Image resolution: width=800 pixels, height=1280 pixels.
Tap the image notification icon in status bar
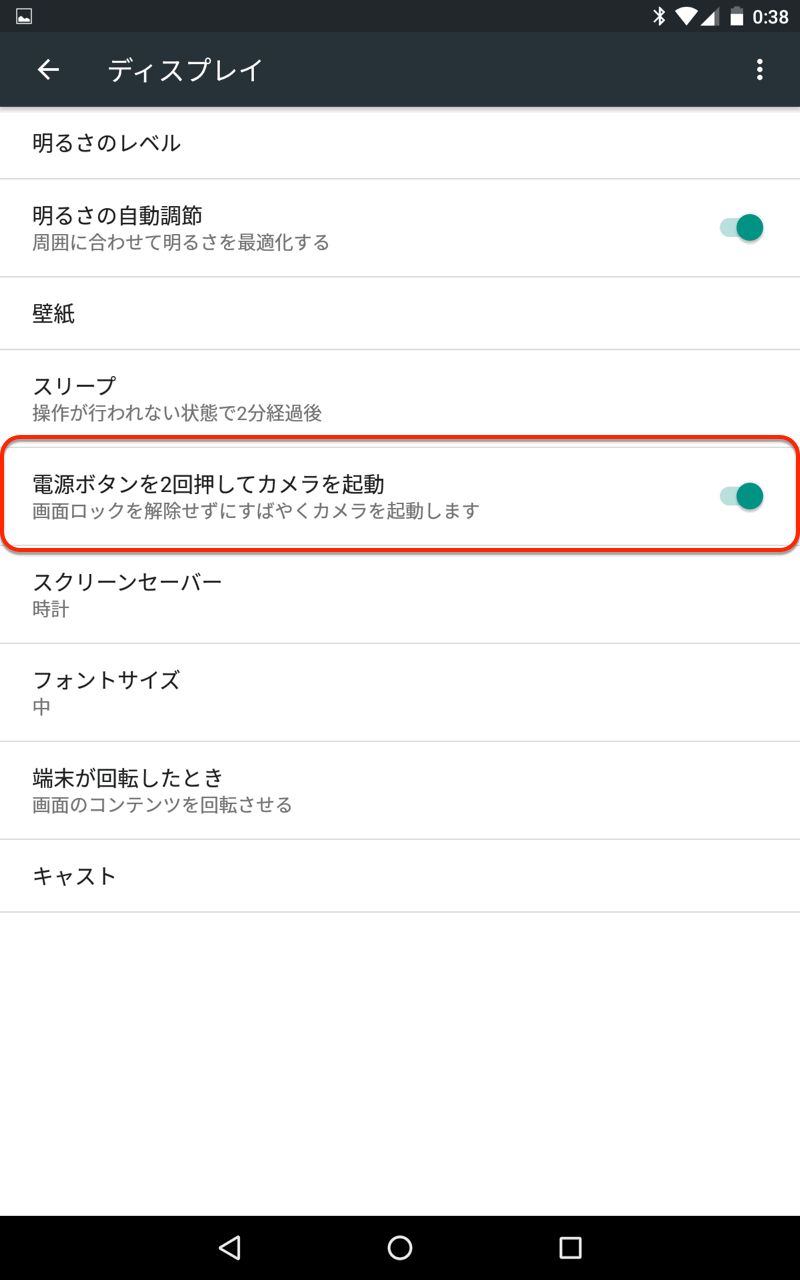tap(24, 16)
